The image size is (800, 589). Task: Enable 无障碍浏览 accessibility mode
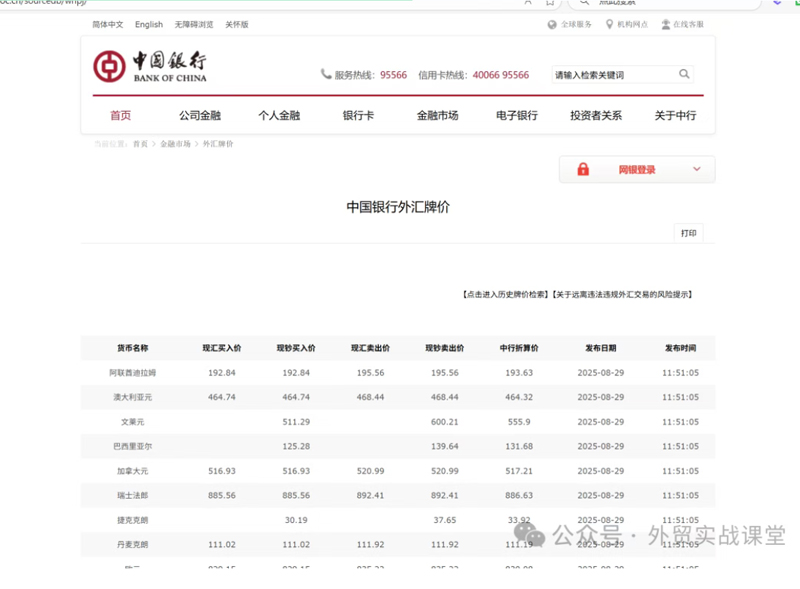pos(194,25)
